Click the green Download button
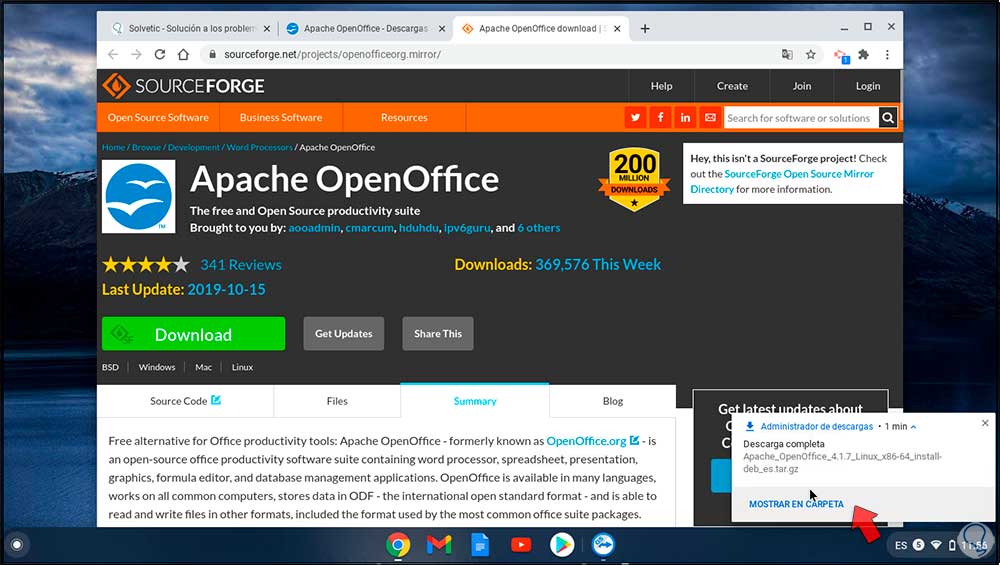Viewport: 1000px width, 565px height. (193, 334)
